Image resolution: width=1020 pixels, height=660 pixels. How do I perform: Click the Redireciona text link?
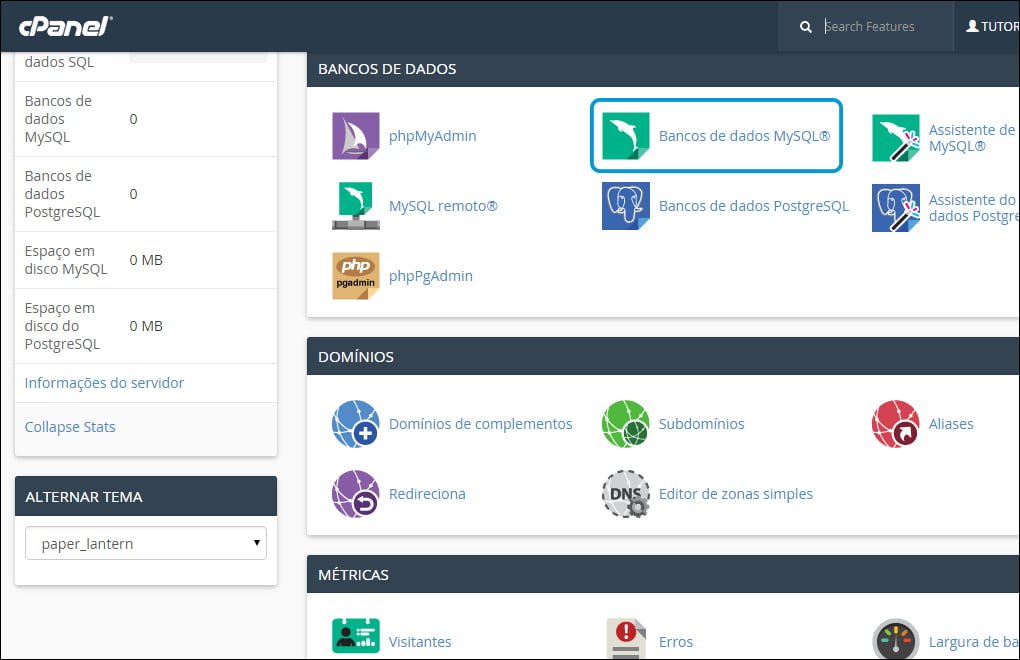pos(427,494)
